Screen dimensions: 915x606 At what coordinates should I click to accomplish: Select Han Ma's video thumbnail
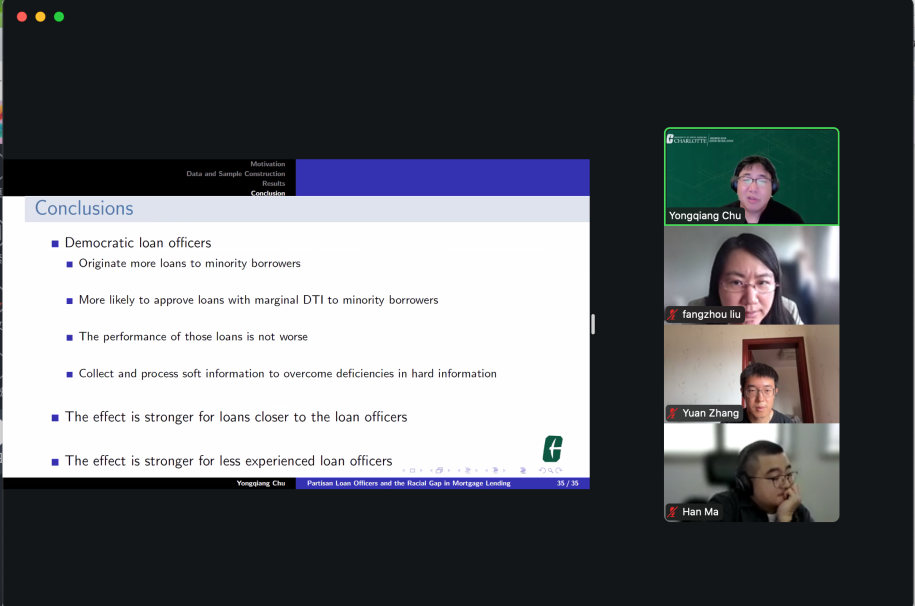coord(751,471)
